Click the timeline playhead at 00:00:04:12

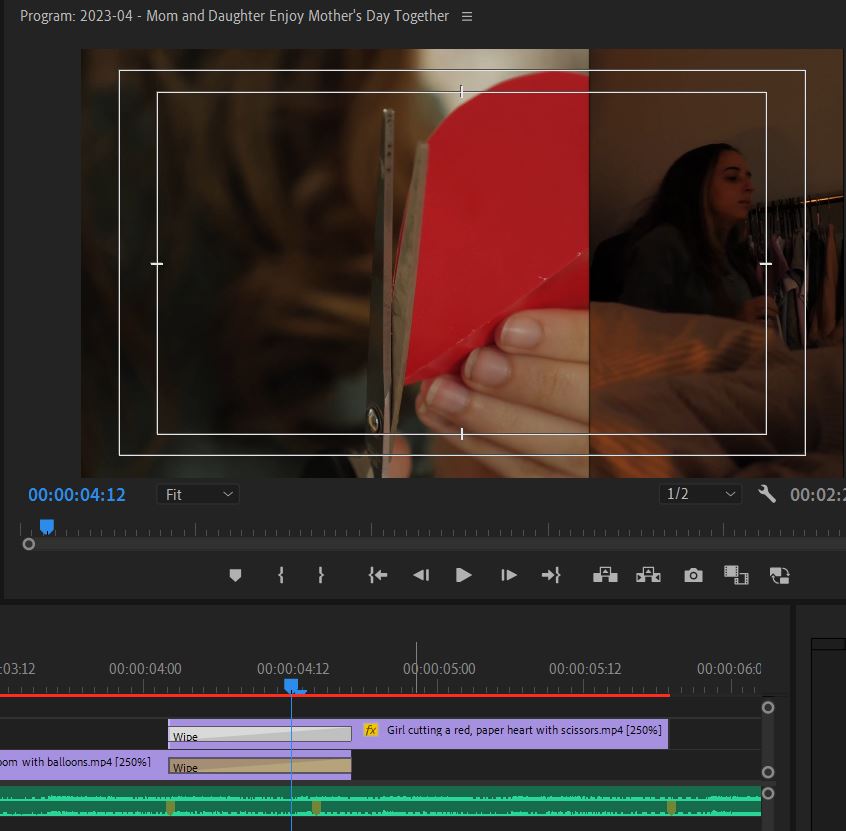coord(291,686)
